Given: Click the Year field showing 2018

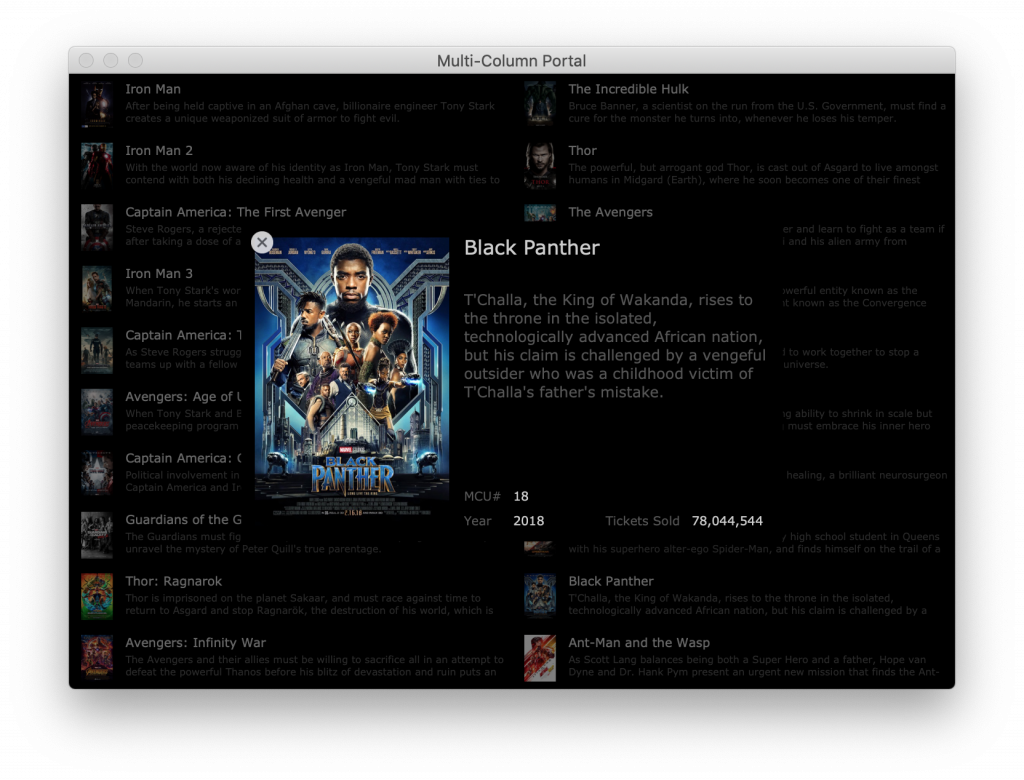Looking at the screenshot, I should [529, 521].
